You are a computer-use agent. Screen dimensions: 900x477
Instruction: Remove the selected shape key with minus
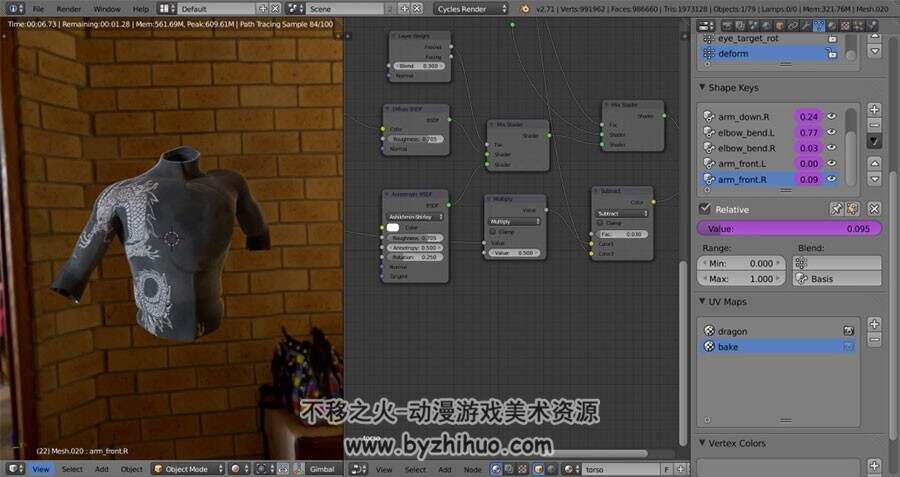click(x=874, y=125)
